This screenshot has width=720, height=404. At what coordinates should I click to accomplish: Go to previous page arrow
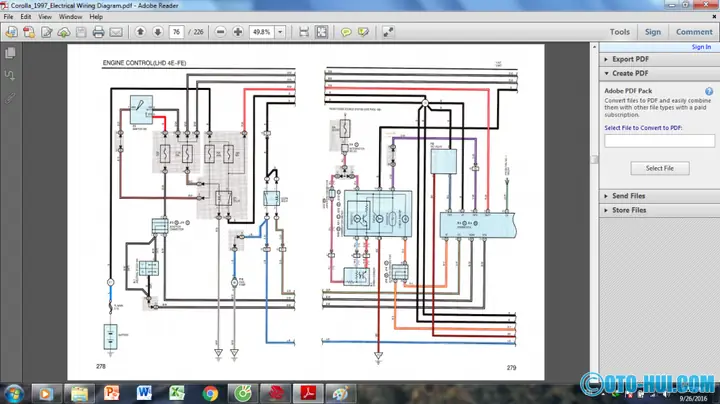tap(141, 32)
